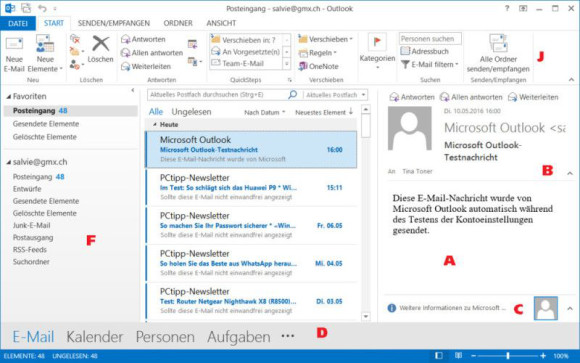This screenshot has height=363, width=580.
Task: Click the search magnifier in mailbox search
Action: (292, 95)
